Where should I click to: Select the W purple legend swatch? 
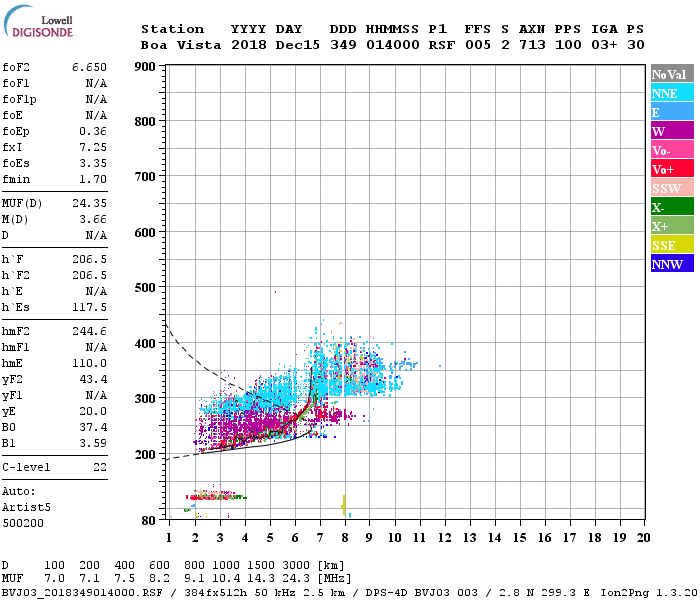672,131
